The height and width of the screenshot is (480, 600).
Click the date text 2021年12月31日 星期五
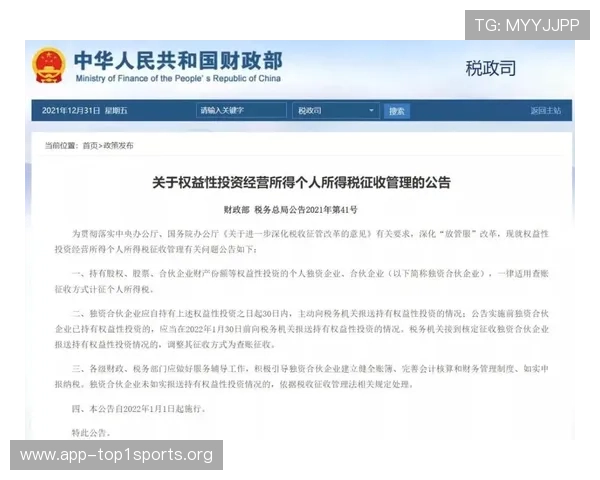click(x=85, y=111)
